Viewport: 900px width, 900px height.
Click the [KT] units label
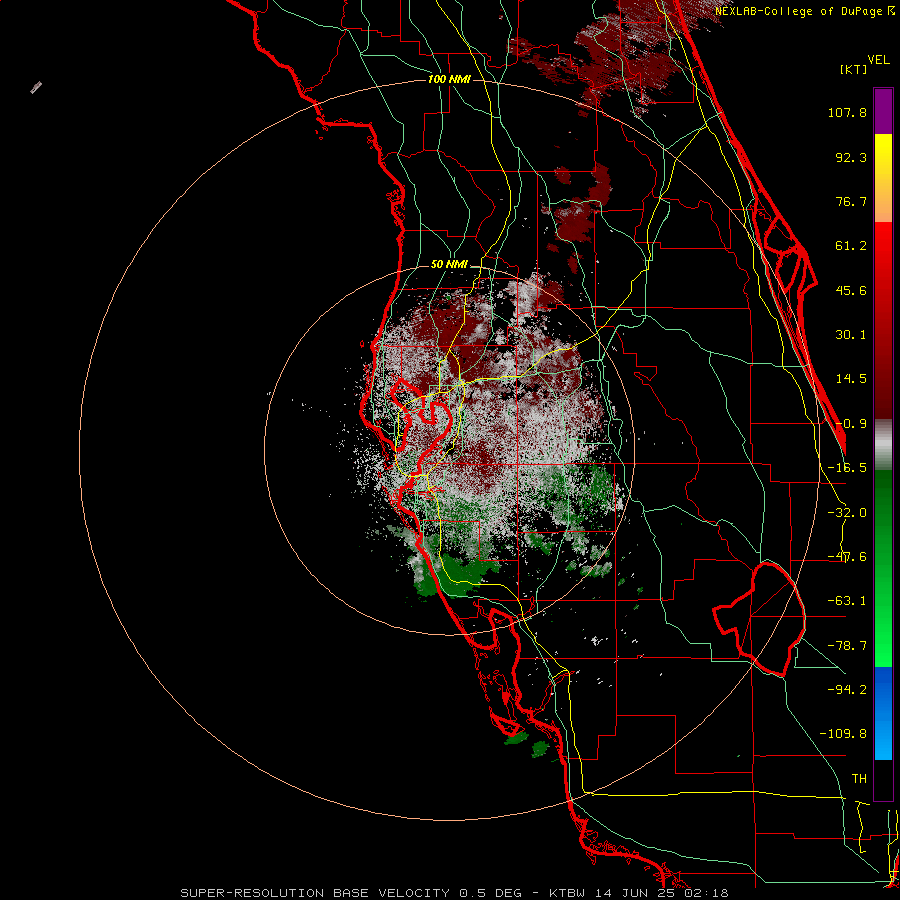pos(853,70)
